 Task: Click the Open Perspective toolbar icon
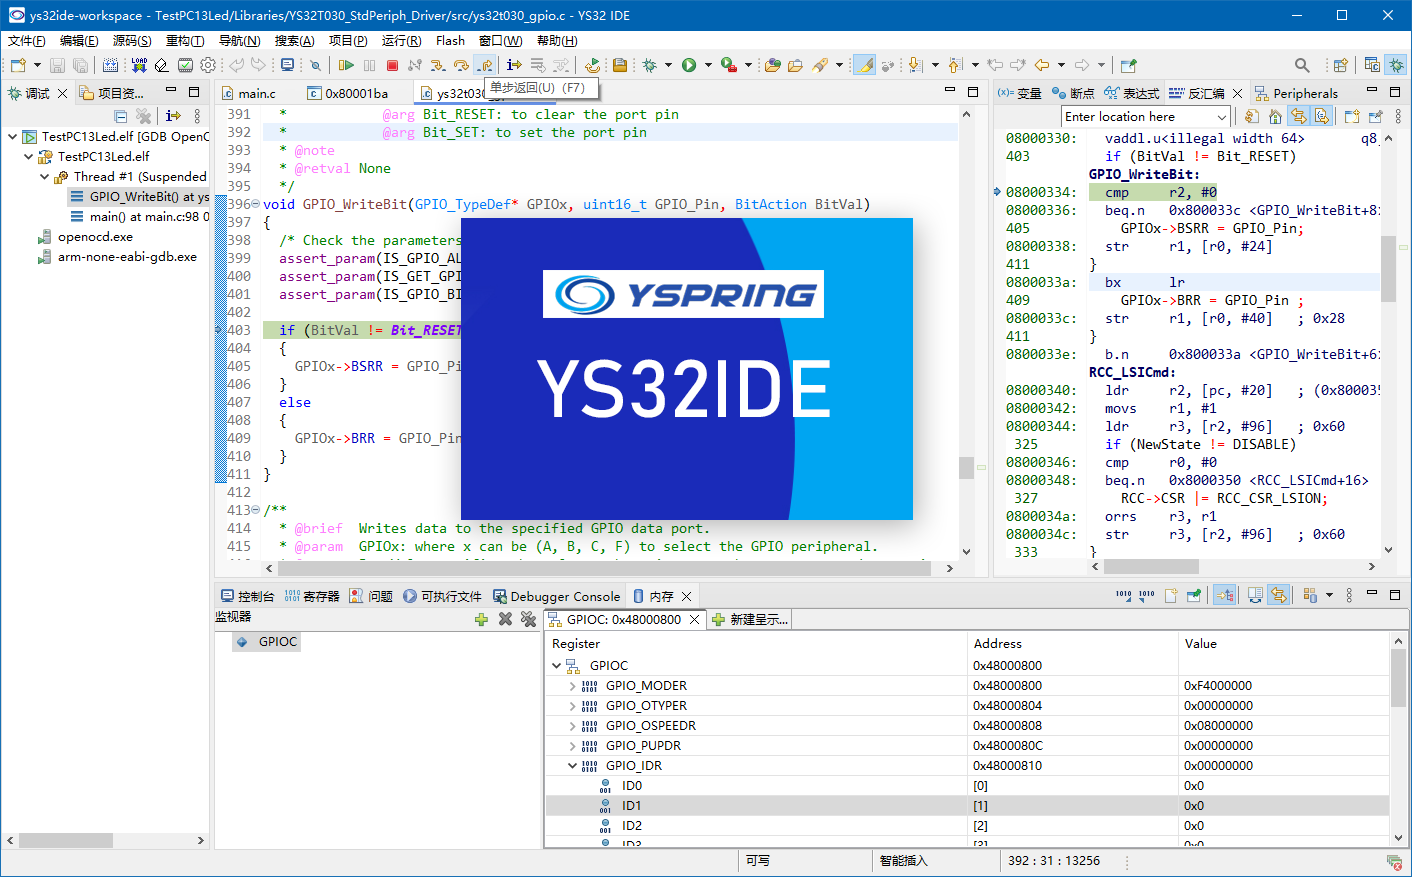1341,65
